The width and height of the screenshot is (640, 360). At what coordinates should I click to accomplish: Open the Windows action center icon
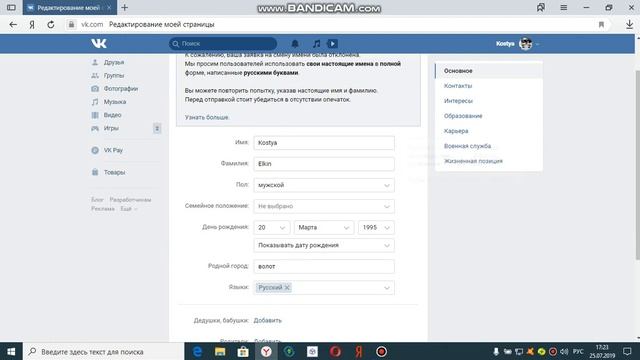click(x=627, y=351)
